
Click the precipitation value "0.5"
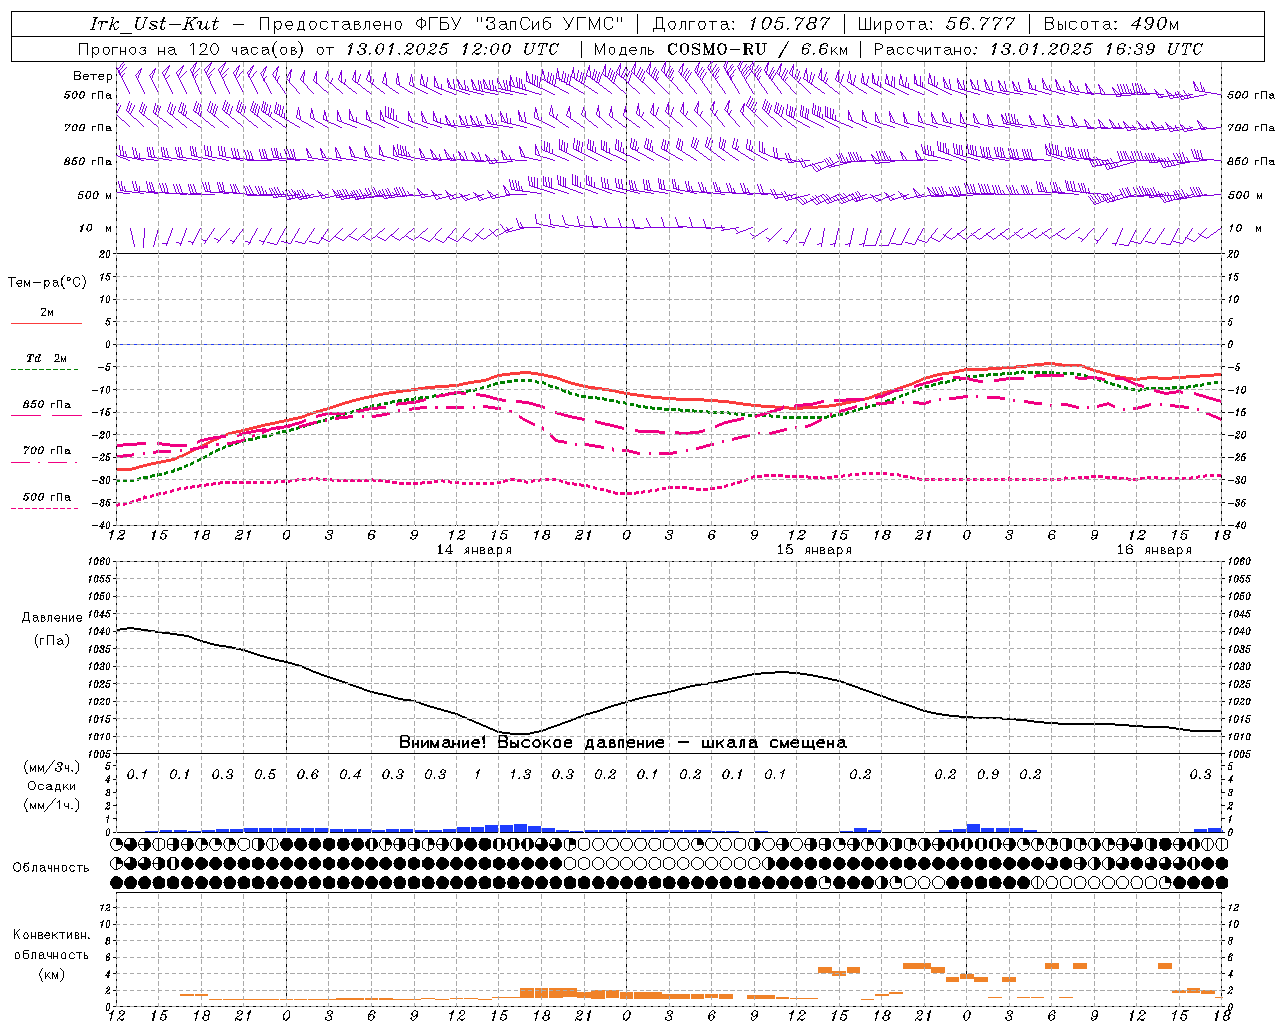265,774
